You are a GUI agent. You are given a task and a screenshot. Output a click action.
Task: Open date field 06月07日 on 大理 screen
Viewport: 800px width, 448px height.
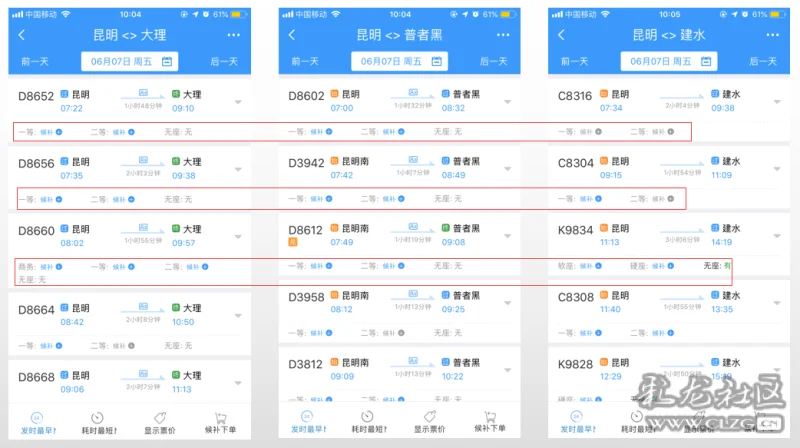click(130, 62)
